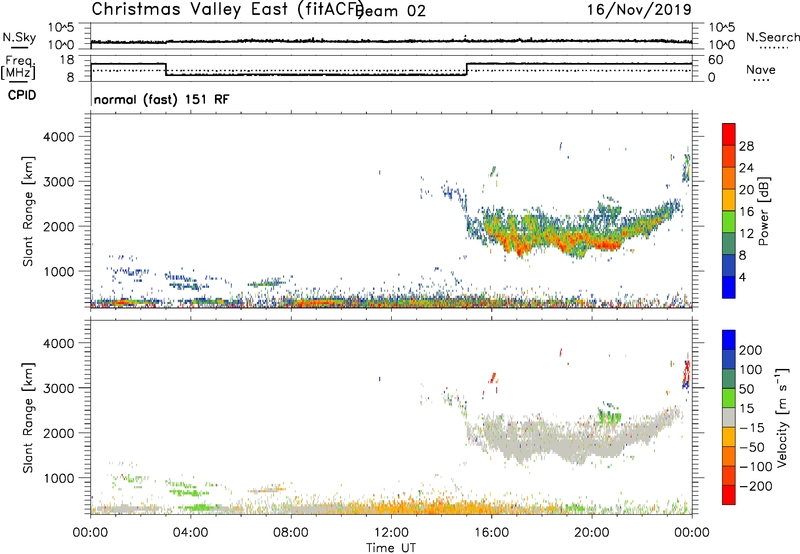Click the velocity panel's "Slant Range [km]" label
The width and height of the screenshot is (800, 554).
pos(28,418)
